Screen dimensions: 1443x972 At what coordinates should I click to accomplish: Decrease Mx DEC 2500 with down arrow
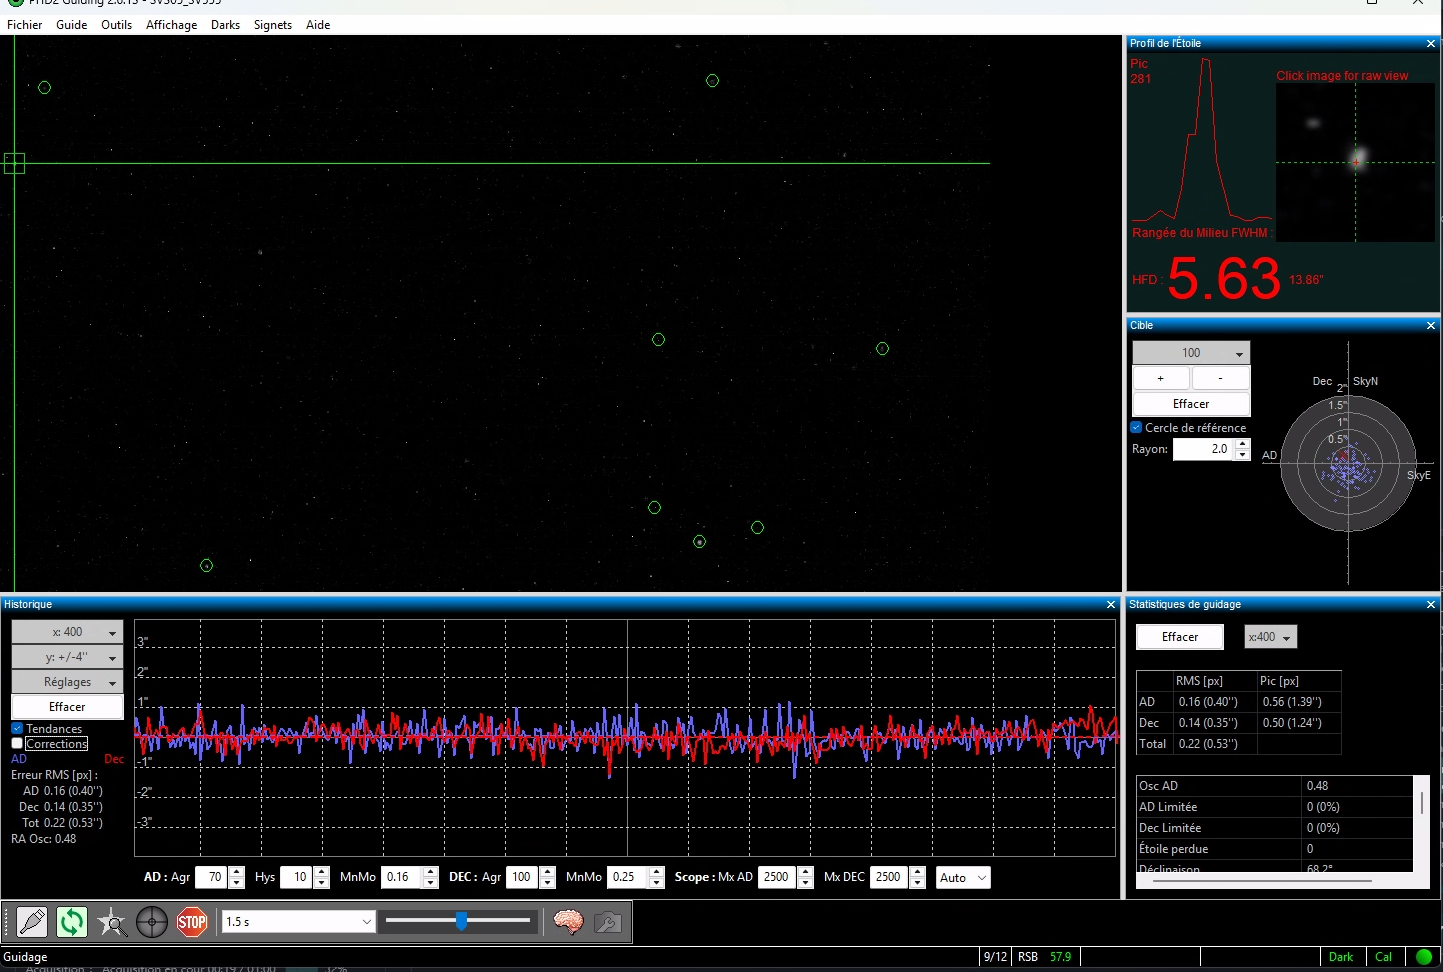pyautogui.click(x=918, y=883)
